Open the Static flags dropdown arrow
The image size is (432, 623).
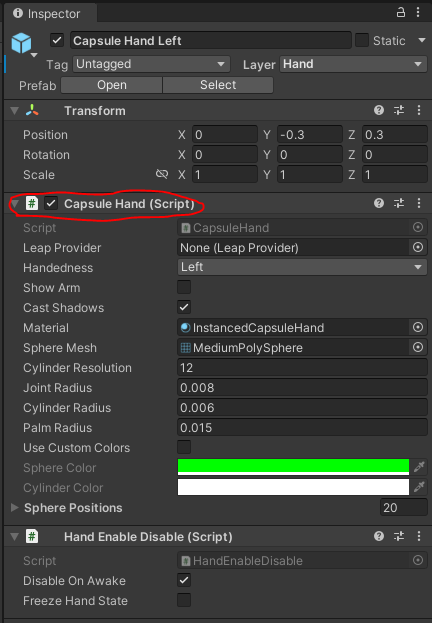coord(422,40)
